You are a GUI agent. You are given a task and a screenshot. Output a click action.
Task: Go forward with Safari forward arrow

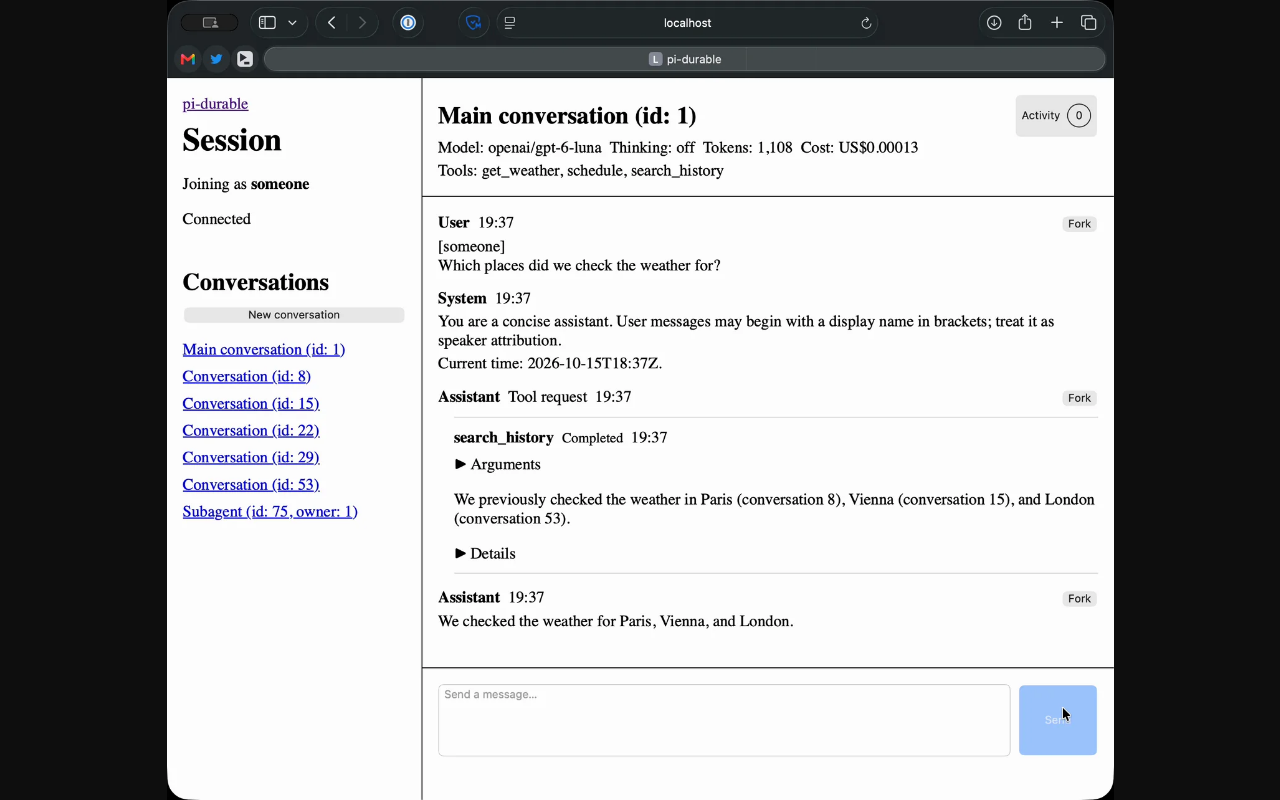click(362, 23)
